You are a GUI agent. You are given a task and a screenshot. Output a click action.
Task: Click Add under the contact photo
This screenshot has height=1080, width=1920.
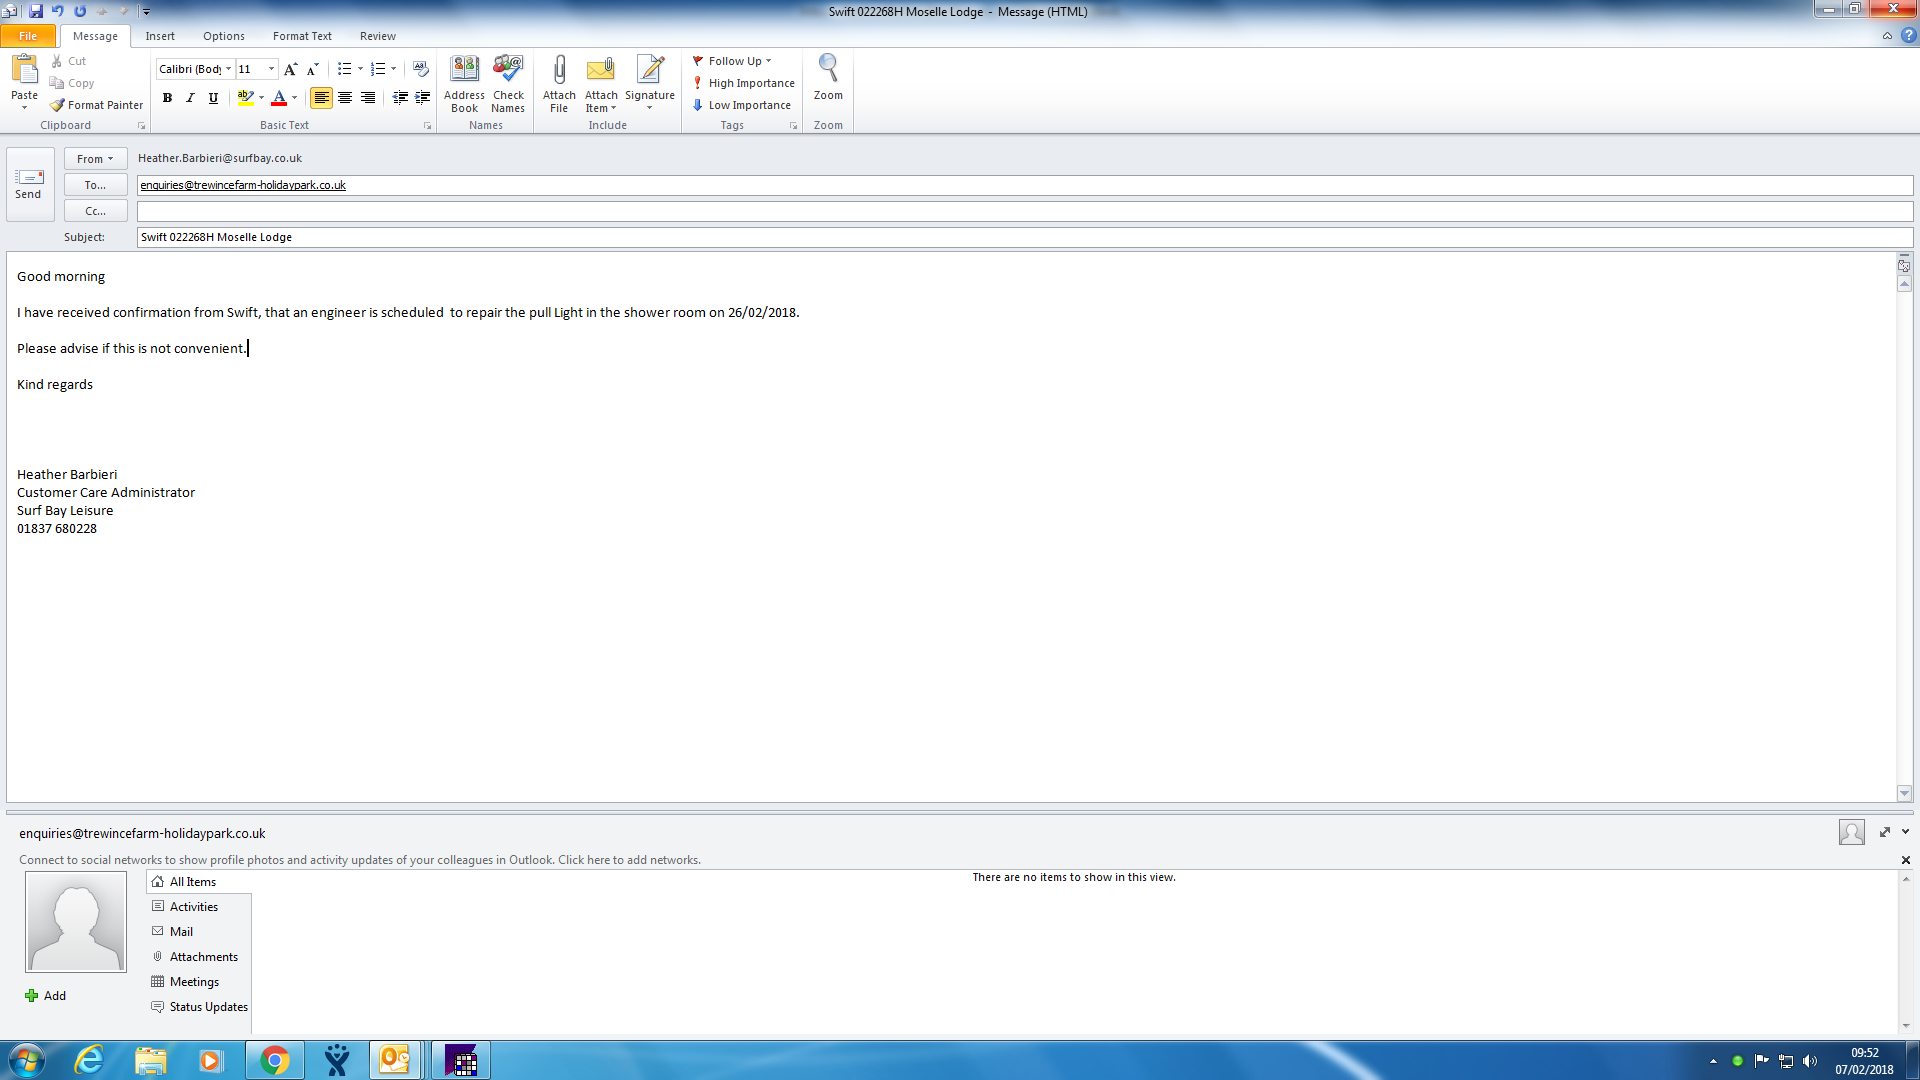(x=46, y=996)
